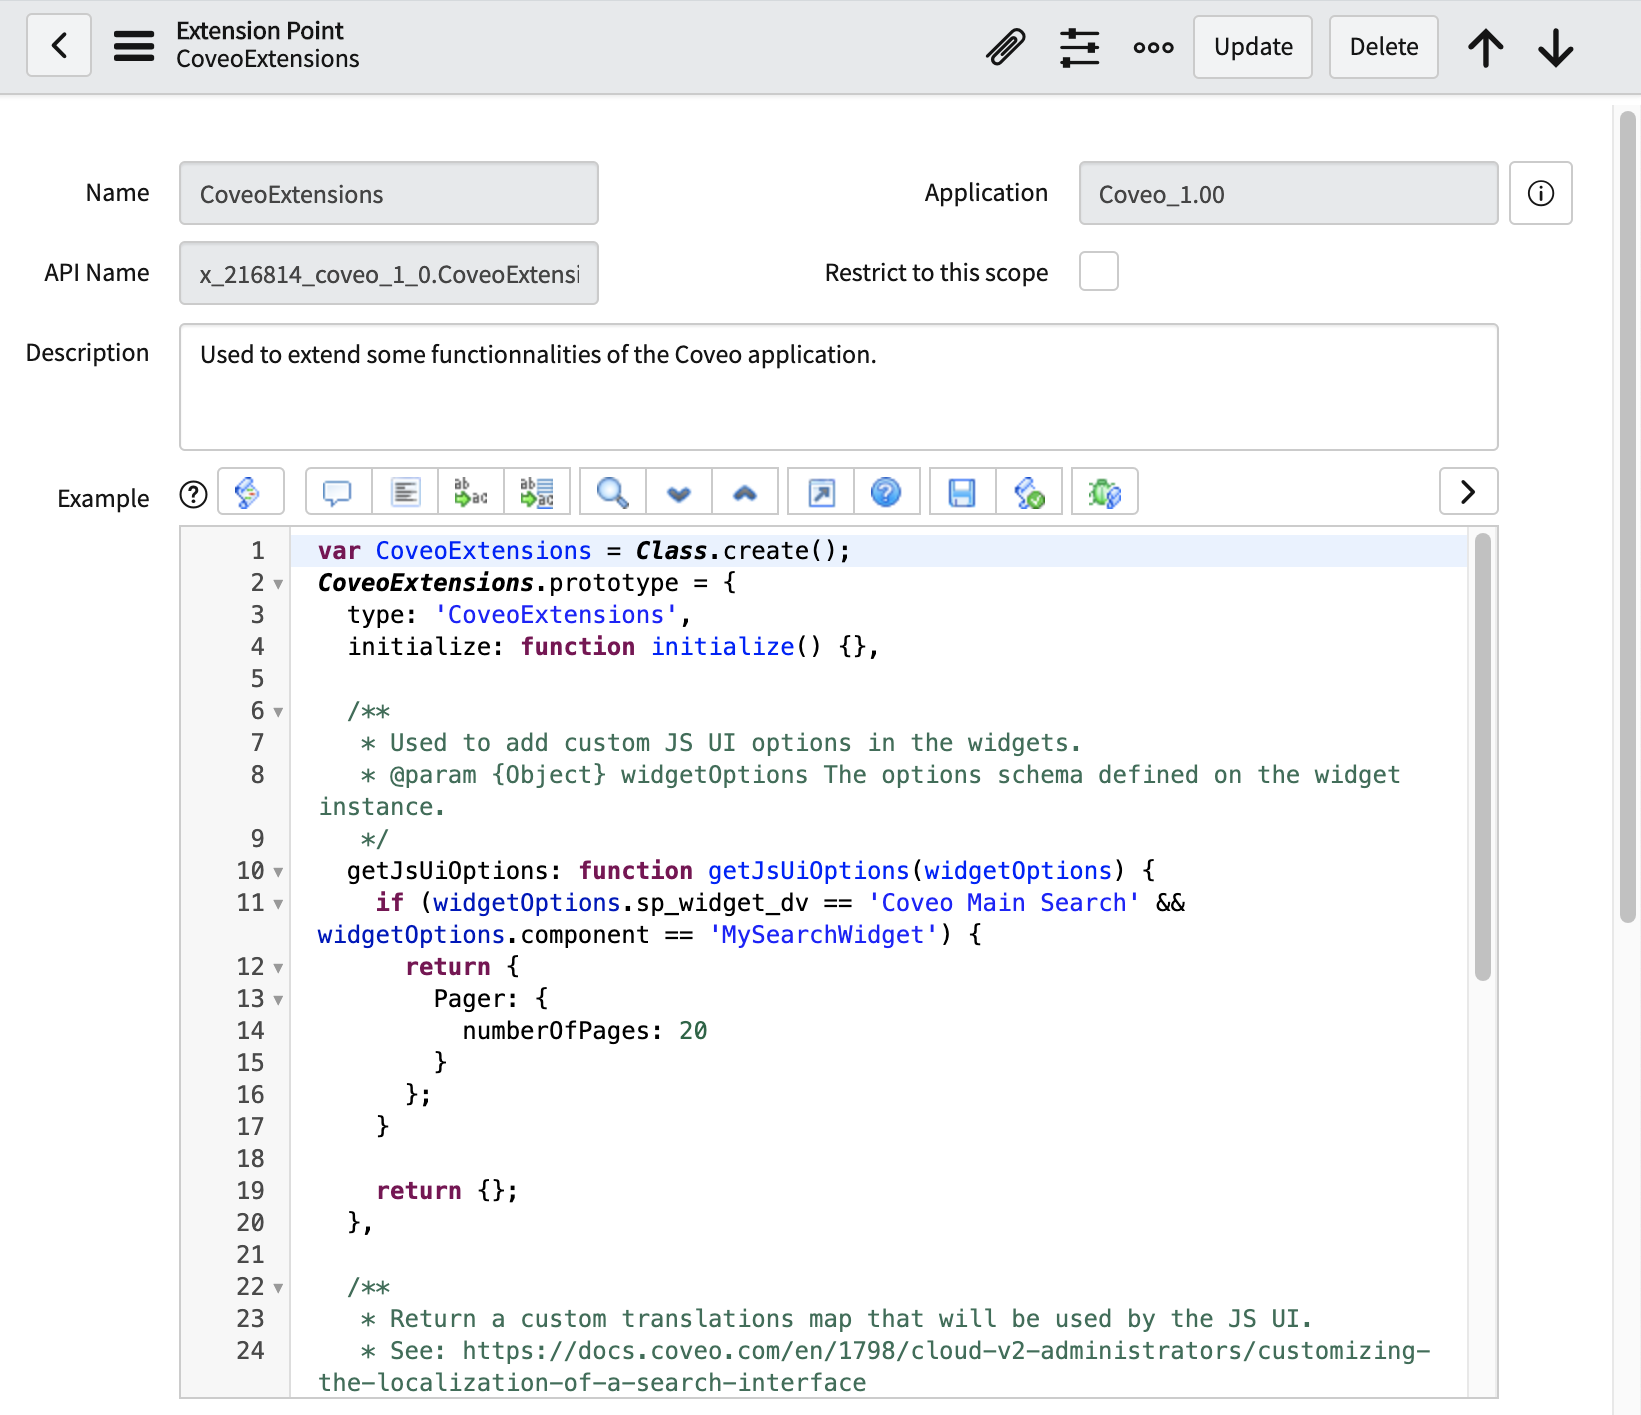This screenshot has height=1415, width=1641.
Task: Click the 'MySearchWidget' string in code
Action: tap(824, 935)
